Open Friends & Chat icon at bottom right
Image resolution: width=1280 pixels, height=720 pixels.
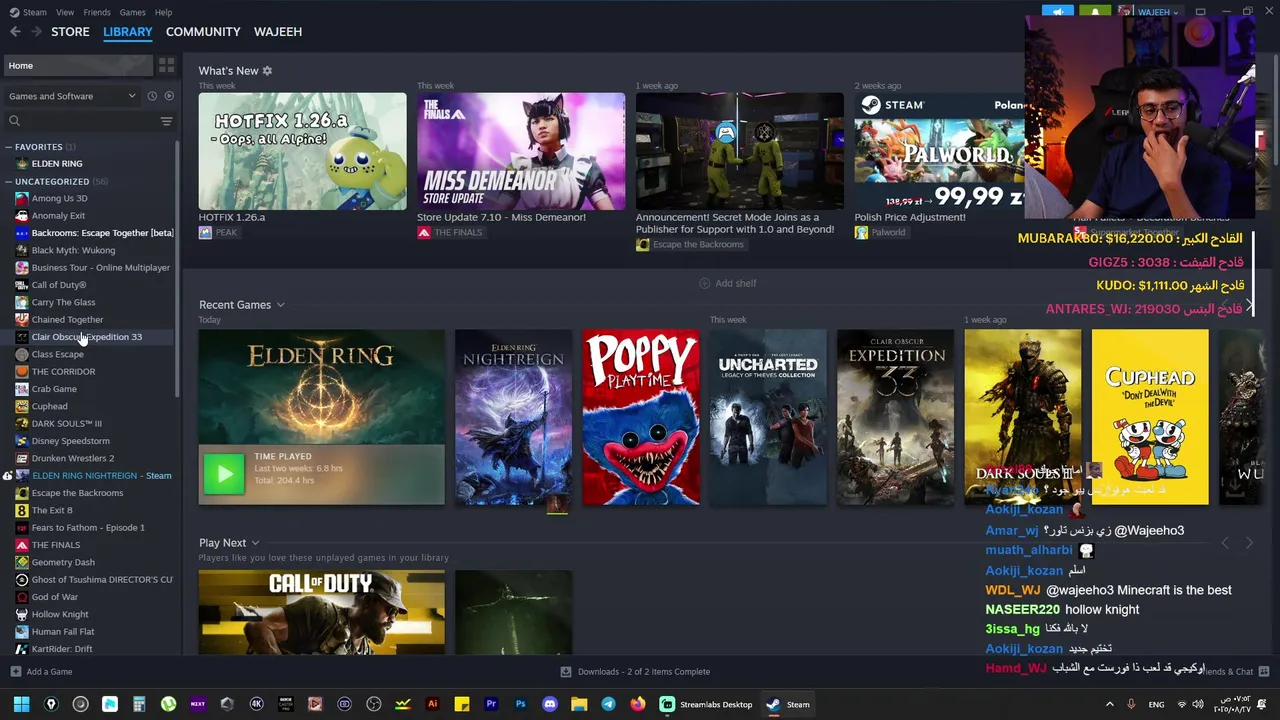coord(1264,671)
